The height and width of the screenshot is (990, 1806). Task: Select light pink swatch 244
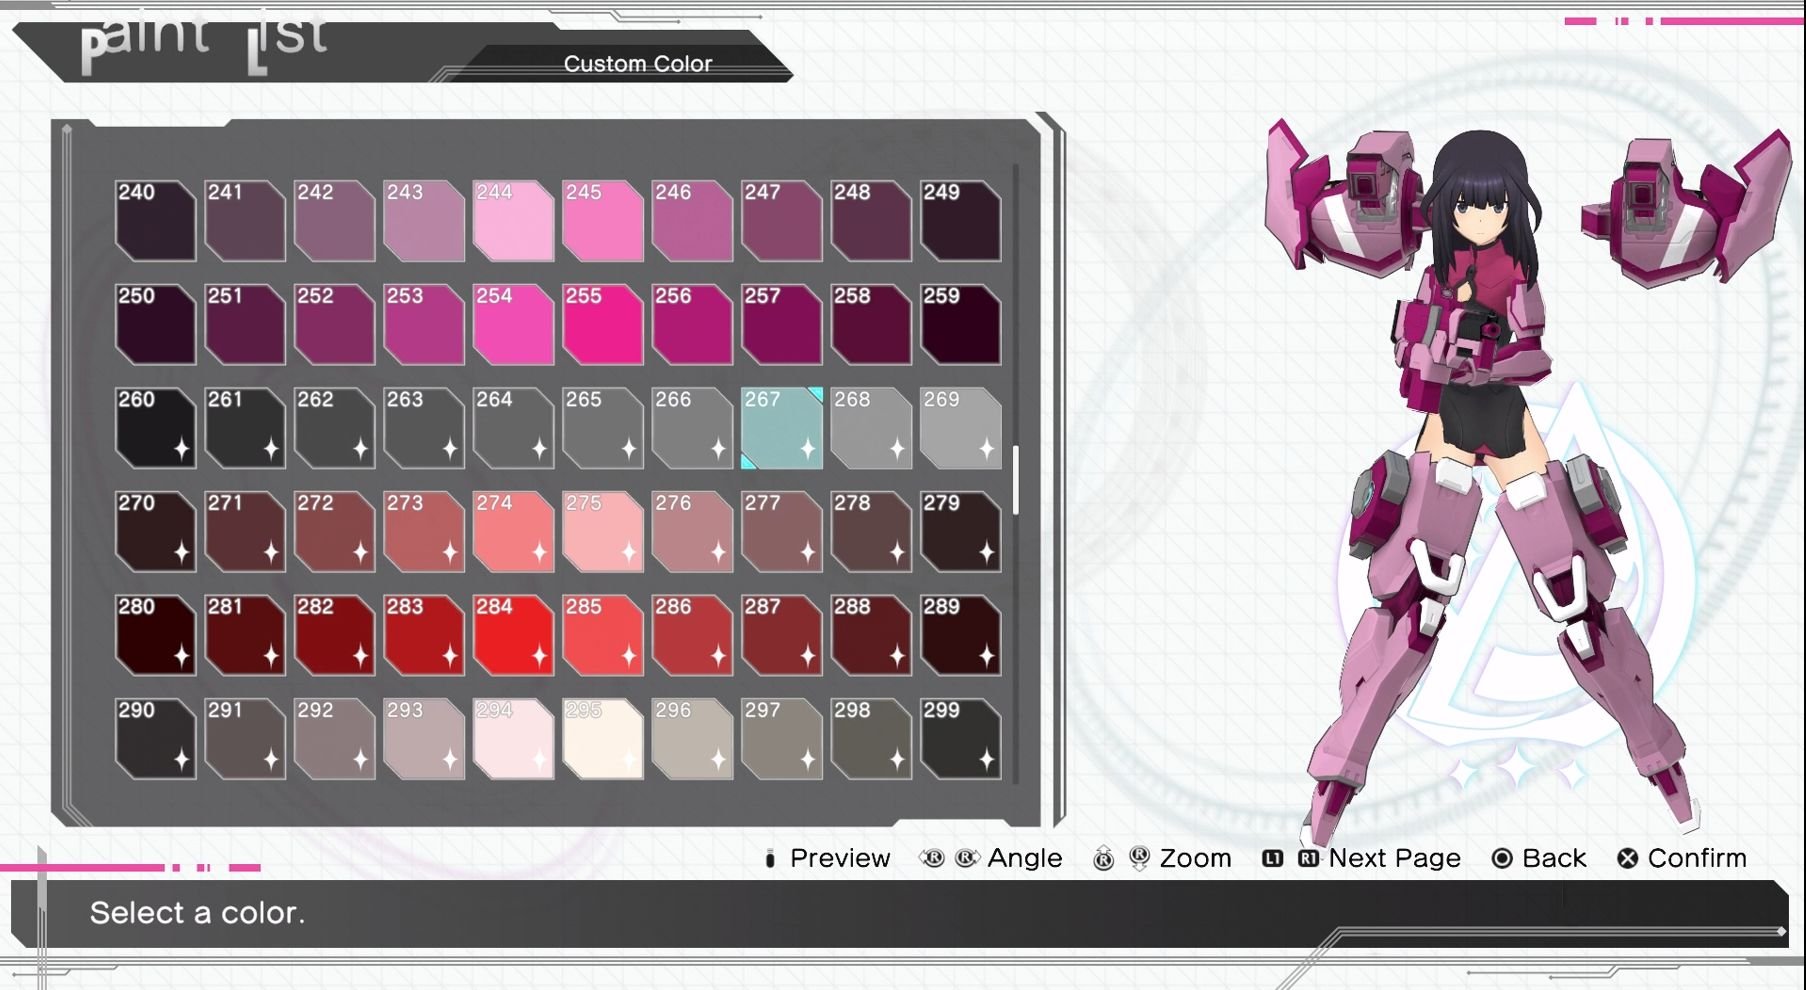pos(513,222)
